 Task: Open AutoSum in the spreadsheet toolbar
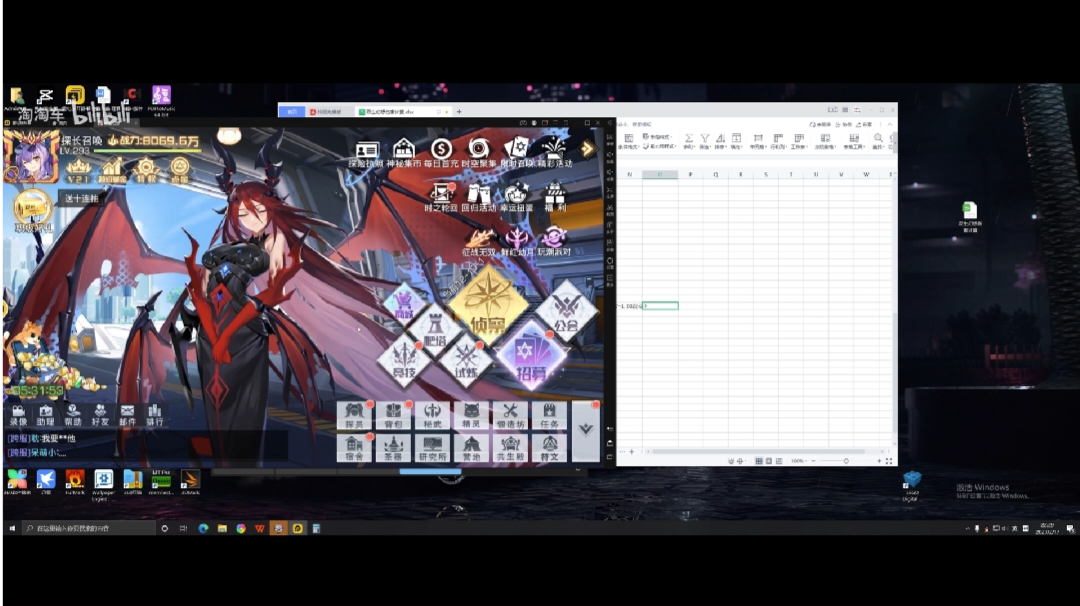[x=688, y=141]
